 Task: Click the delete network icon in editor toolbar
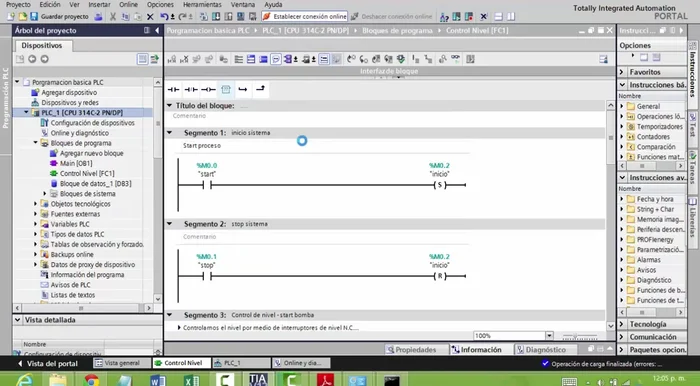click(184, 59)
